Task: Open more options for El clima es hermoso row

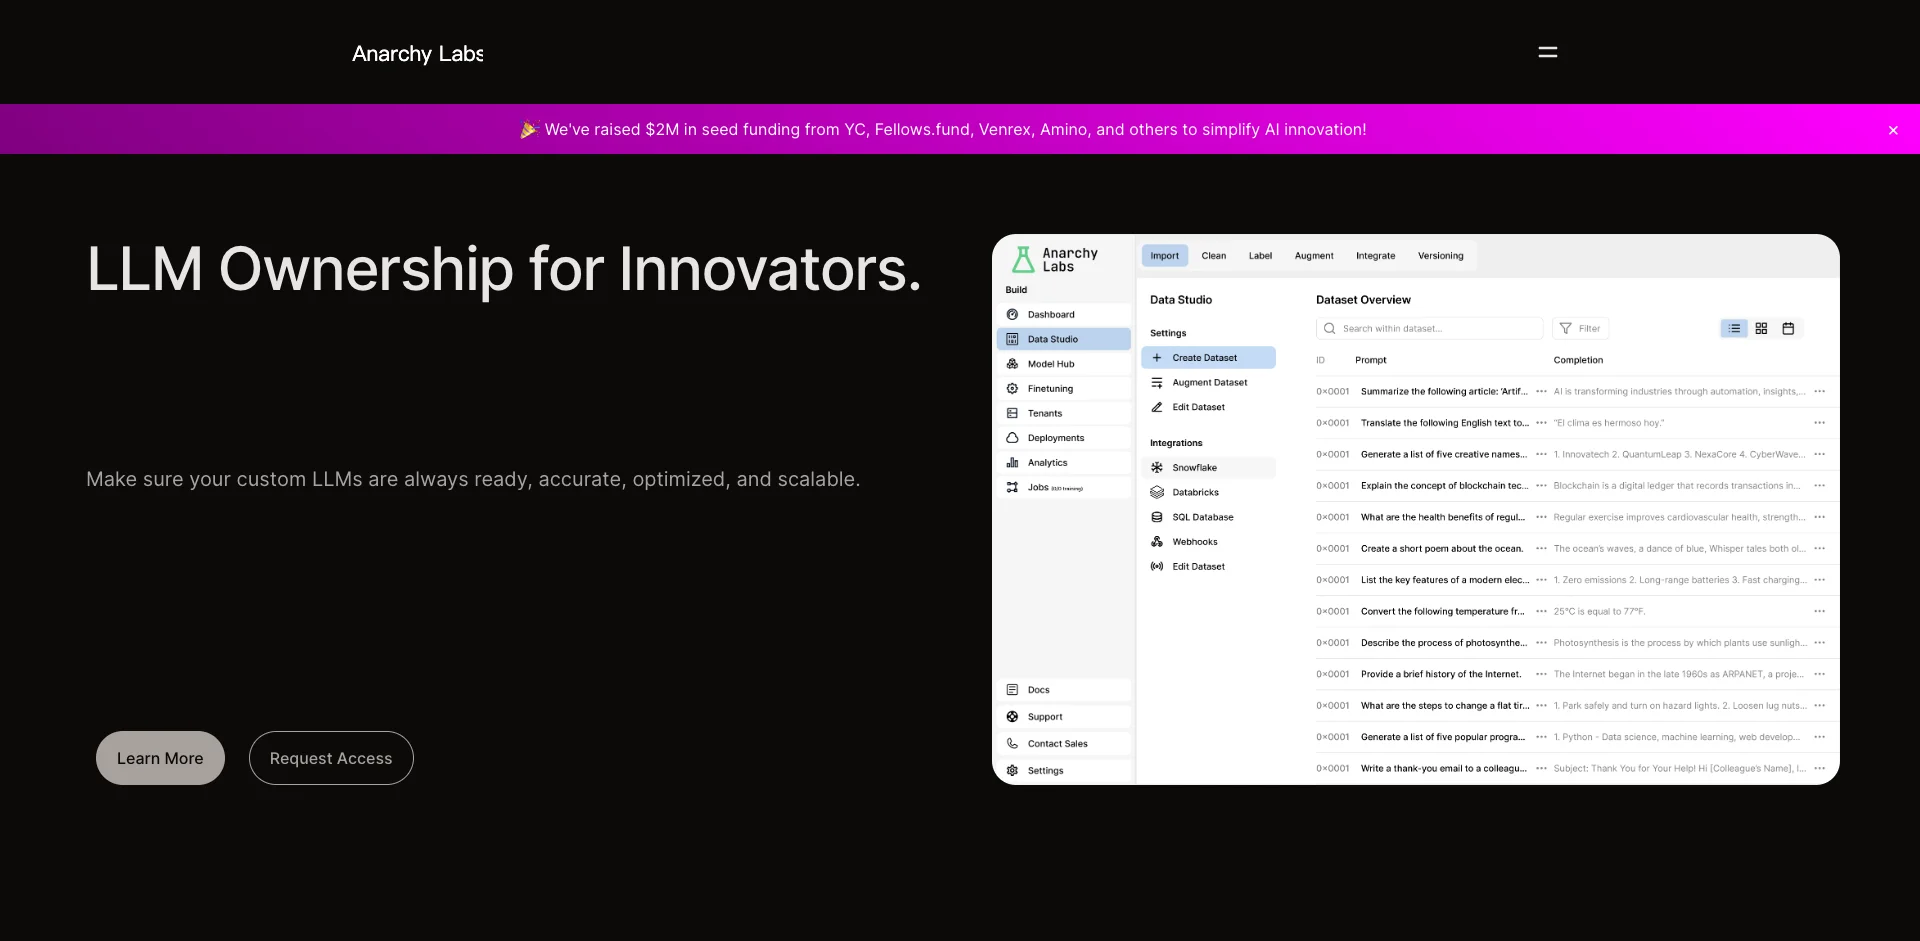Action: point(1819,423)
